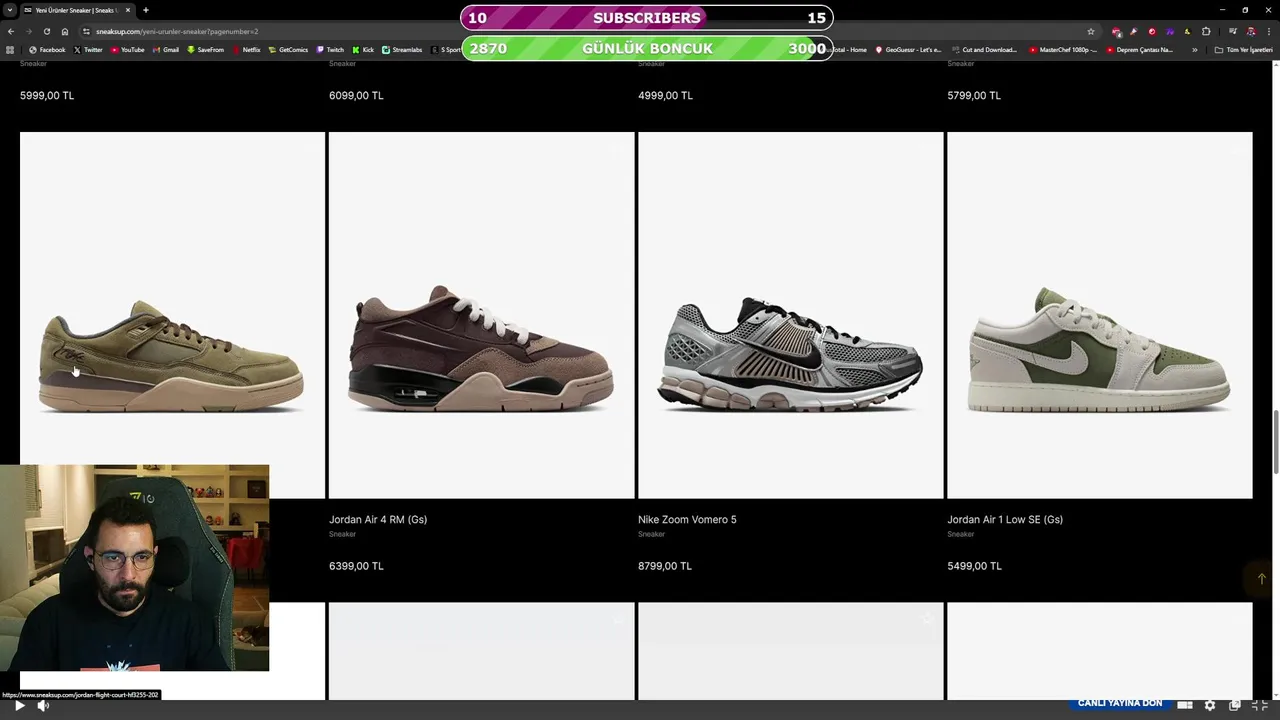
Task: Open video in pop-out mini player icon
Action: [x=1235, y=705]
